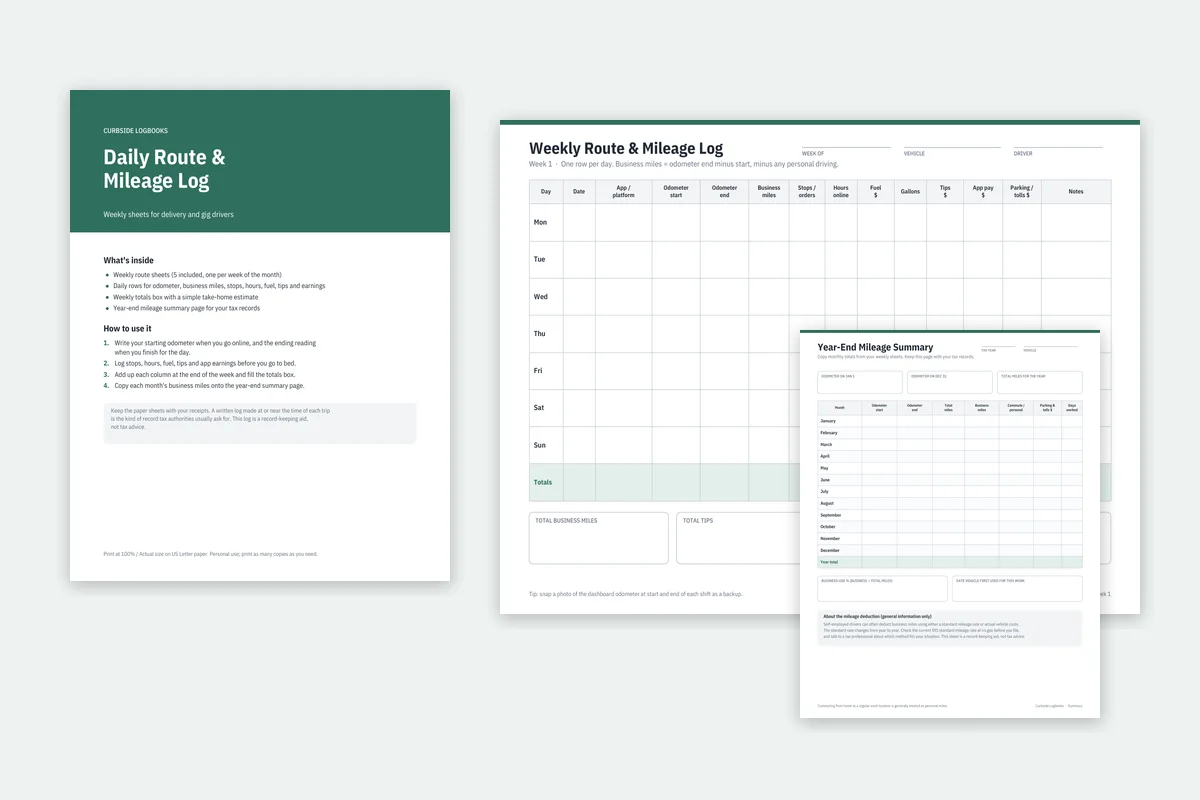
Task: Click the 'Wed' row label
Action: point(541,297)
